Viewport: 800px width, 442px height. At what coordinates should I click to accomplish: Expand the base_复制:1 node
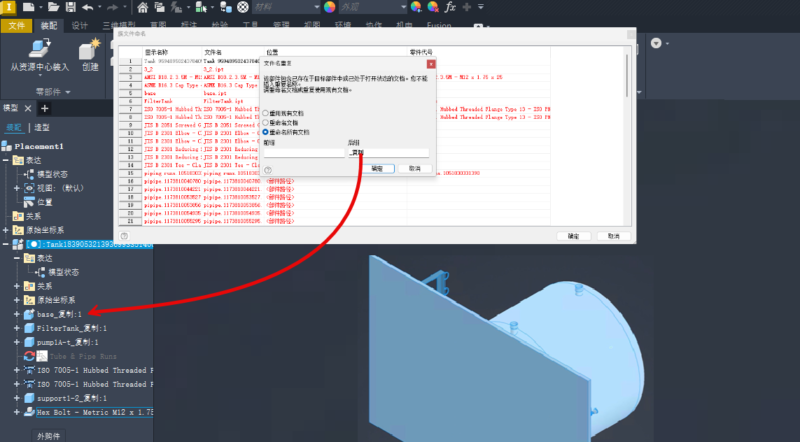pos(17,314)
